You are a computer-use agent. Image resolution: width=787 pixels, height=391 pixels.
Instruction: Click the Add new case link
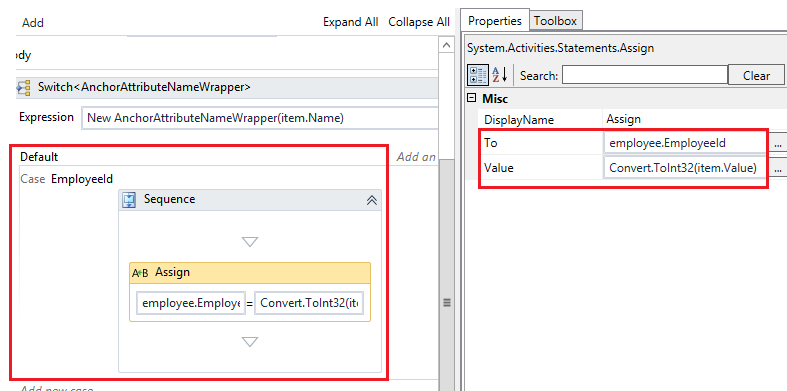(x=56, y=388)
